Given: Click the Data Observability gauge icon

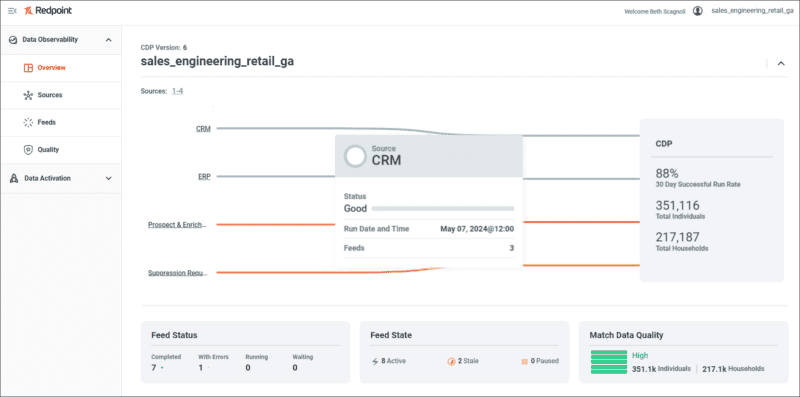Looking at the screenshot, I should point(13,40).
